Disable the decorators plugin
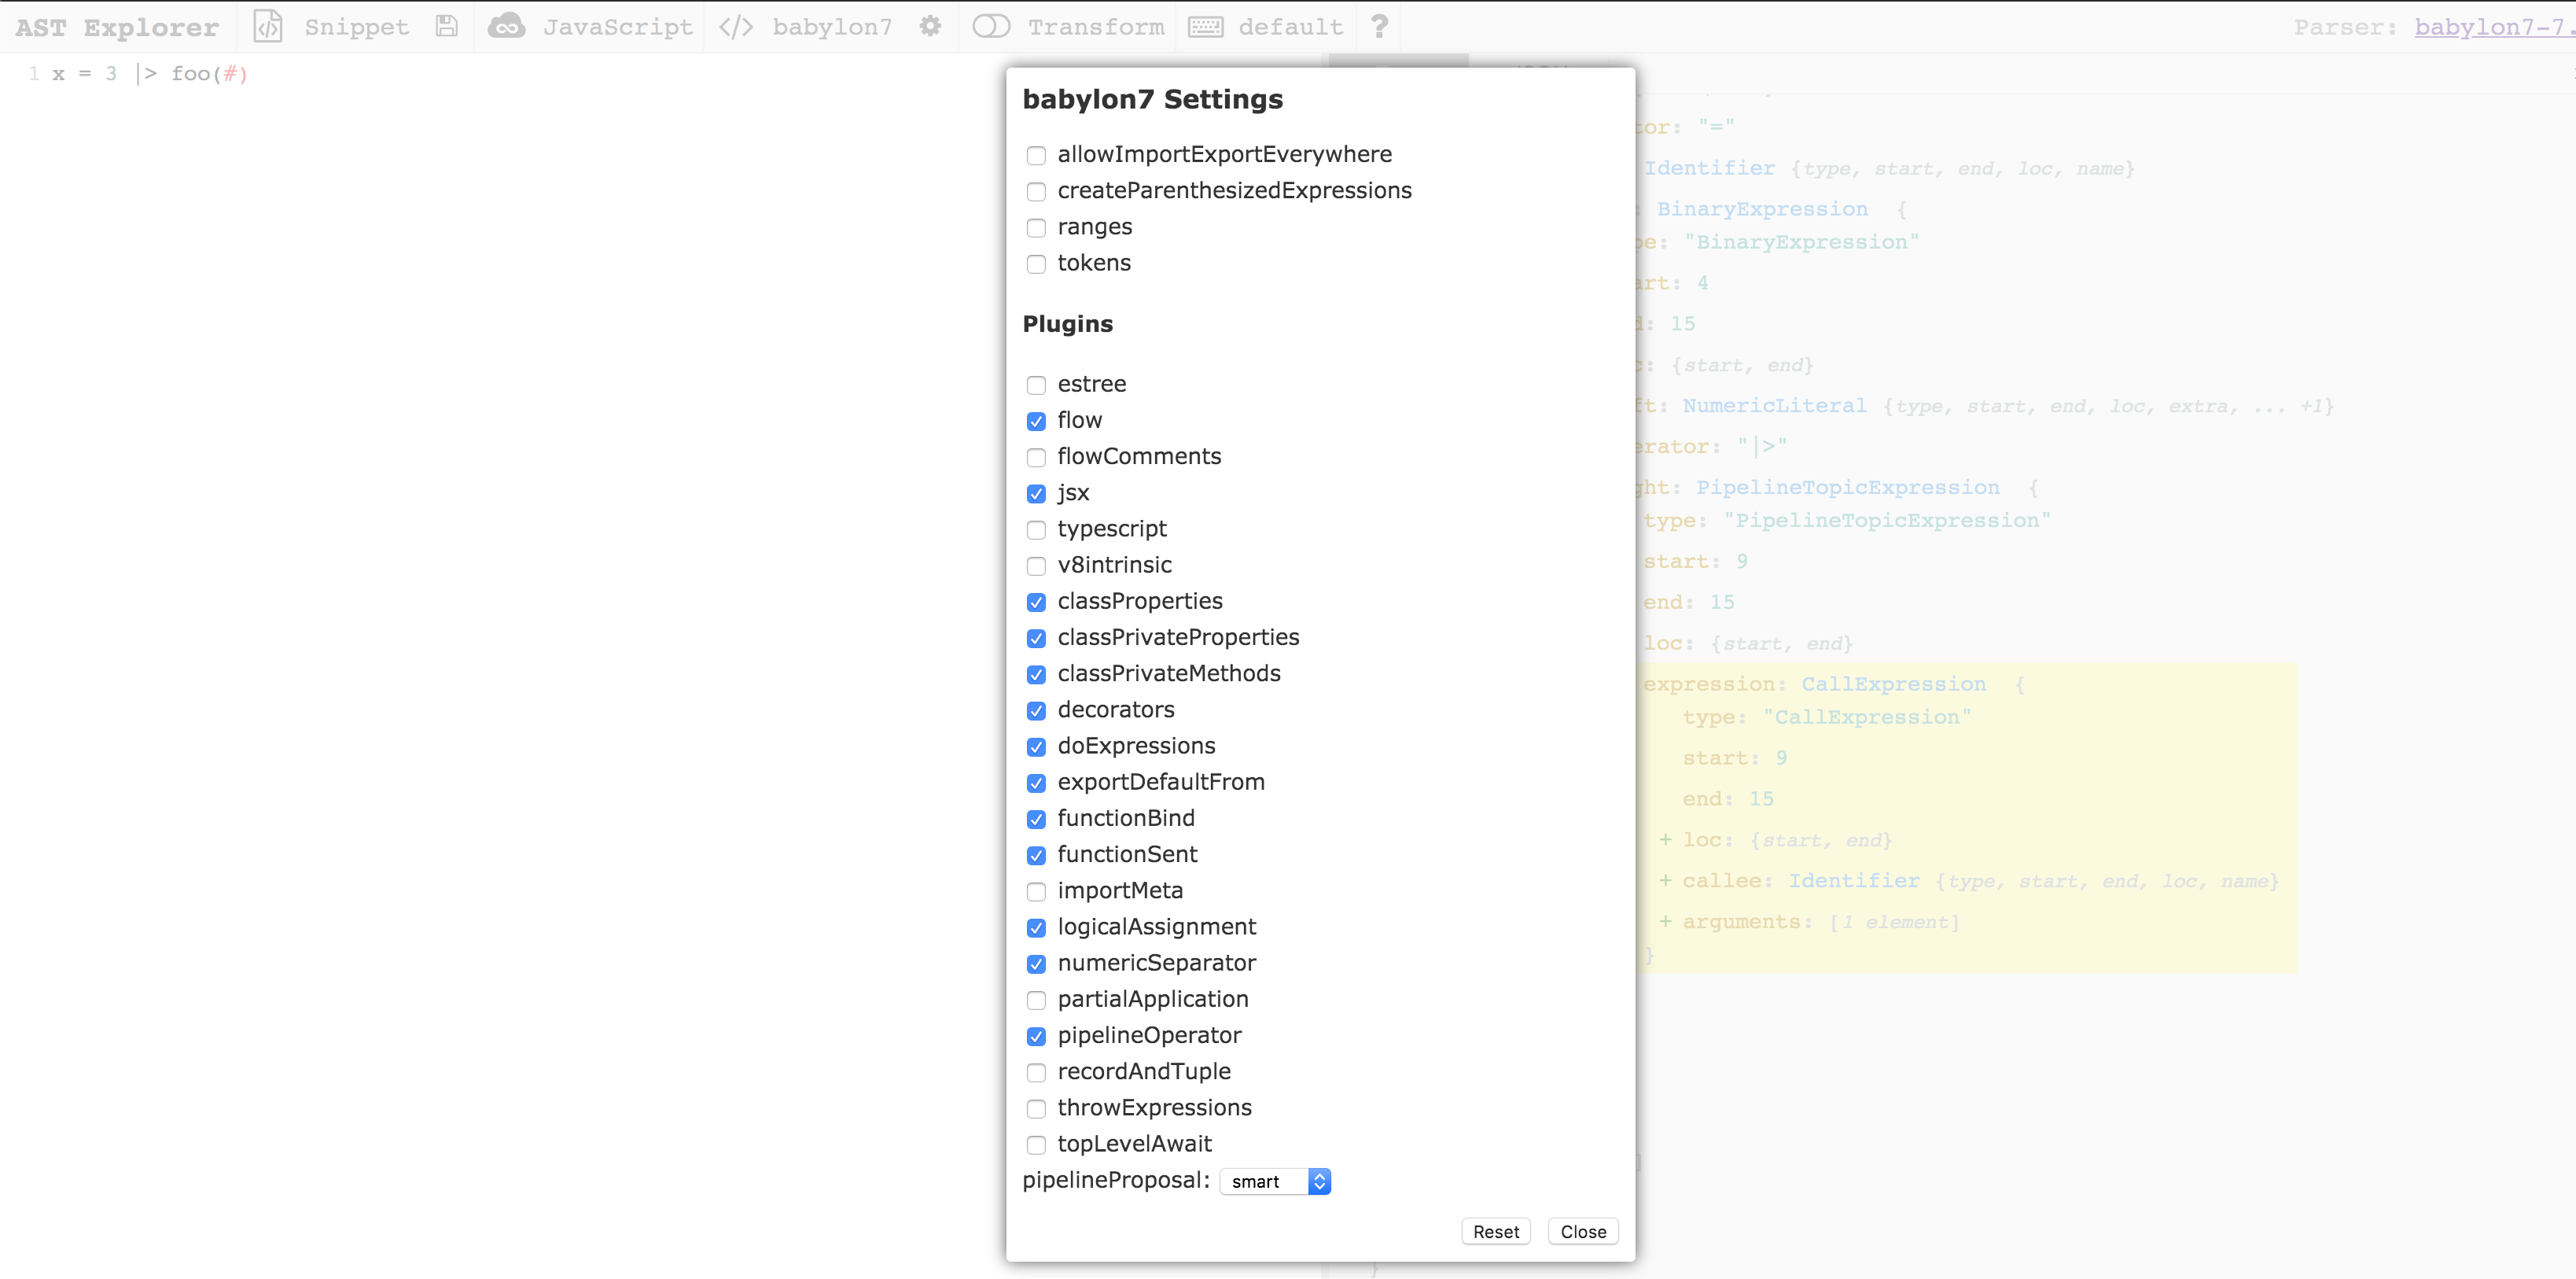 coord(1036,711)
